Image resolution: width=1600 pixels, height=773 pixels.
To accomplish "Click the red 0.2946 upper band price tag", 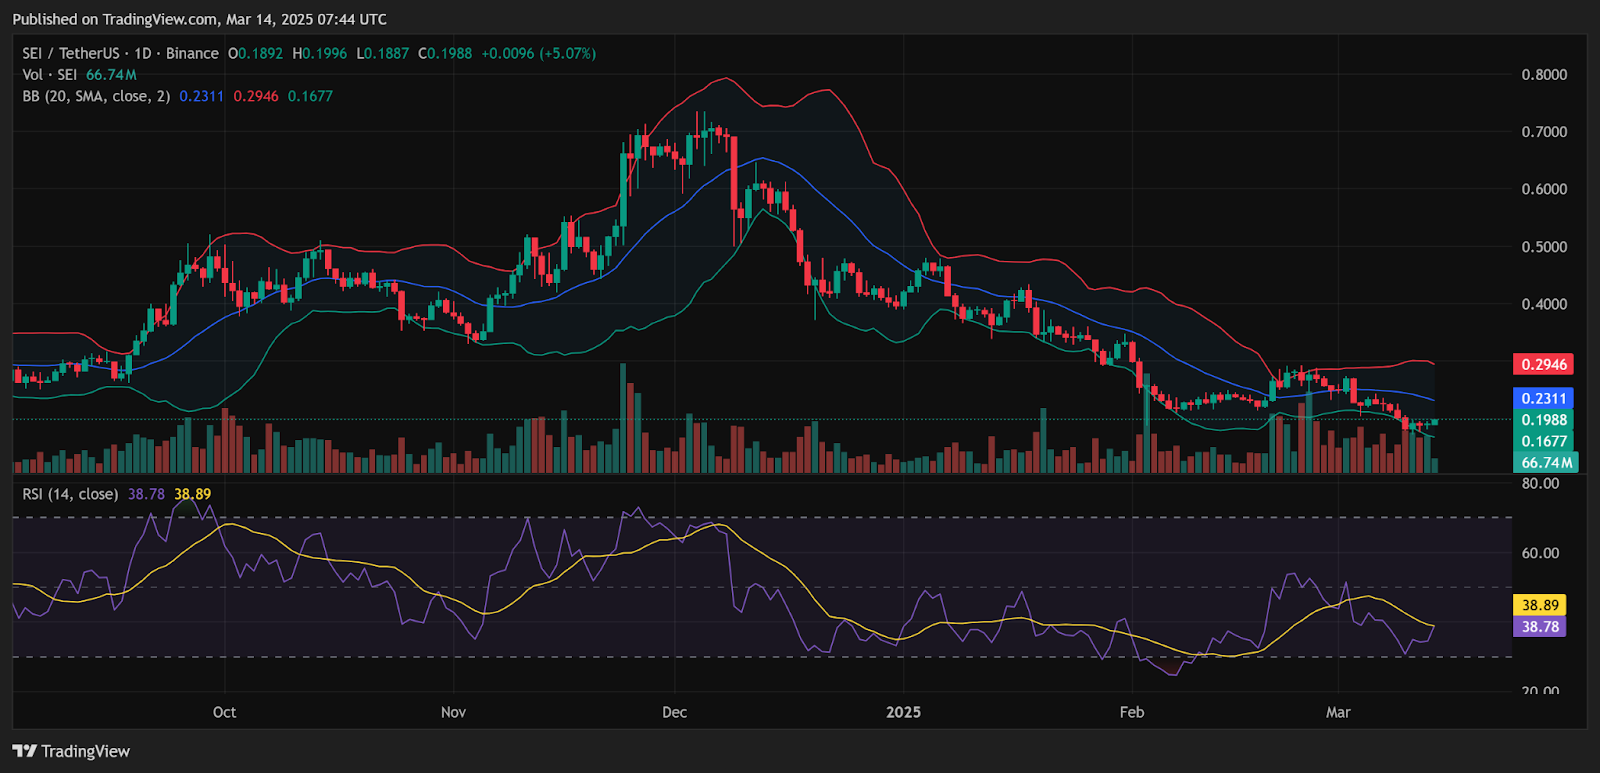I will pyautogui.click(x=1544, y=365).
